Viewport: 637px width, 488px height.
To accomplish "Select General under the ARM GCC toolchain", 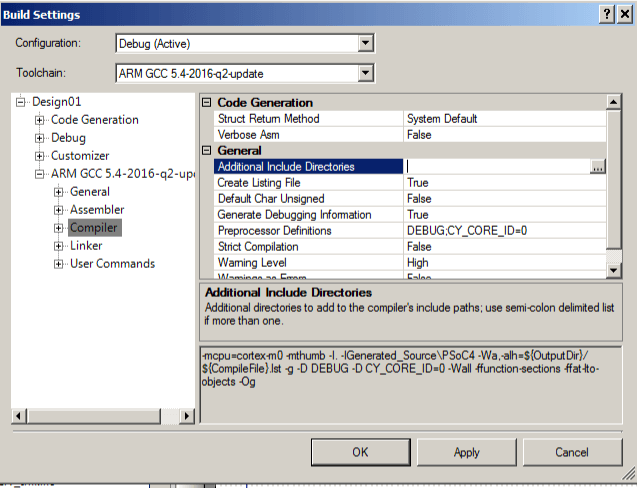I will (x=90, y=192).
